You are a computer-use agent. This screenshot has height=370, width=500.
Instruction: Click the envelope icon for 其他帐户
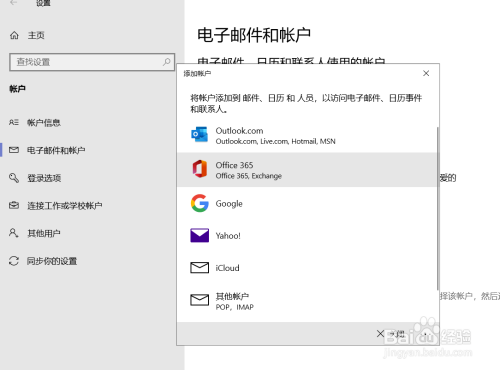click(x=199, y=300)
